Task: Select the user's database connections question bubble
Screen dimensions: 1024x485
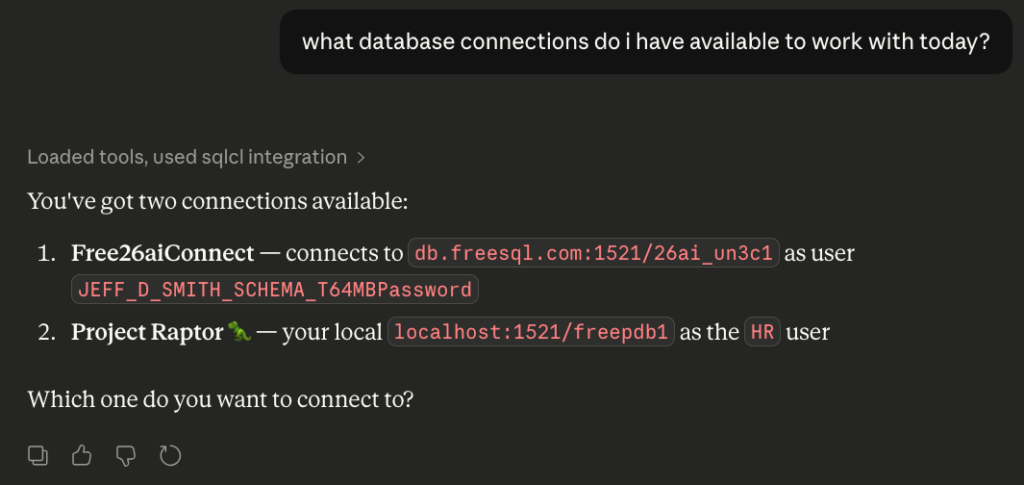Action: tap(646, 42)
